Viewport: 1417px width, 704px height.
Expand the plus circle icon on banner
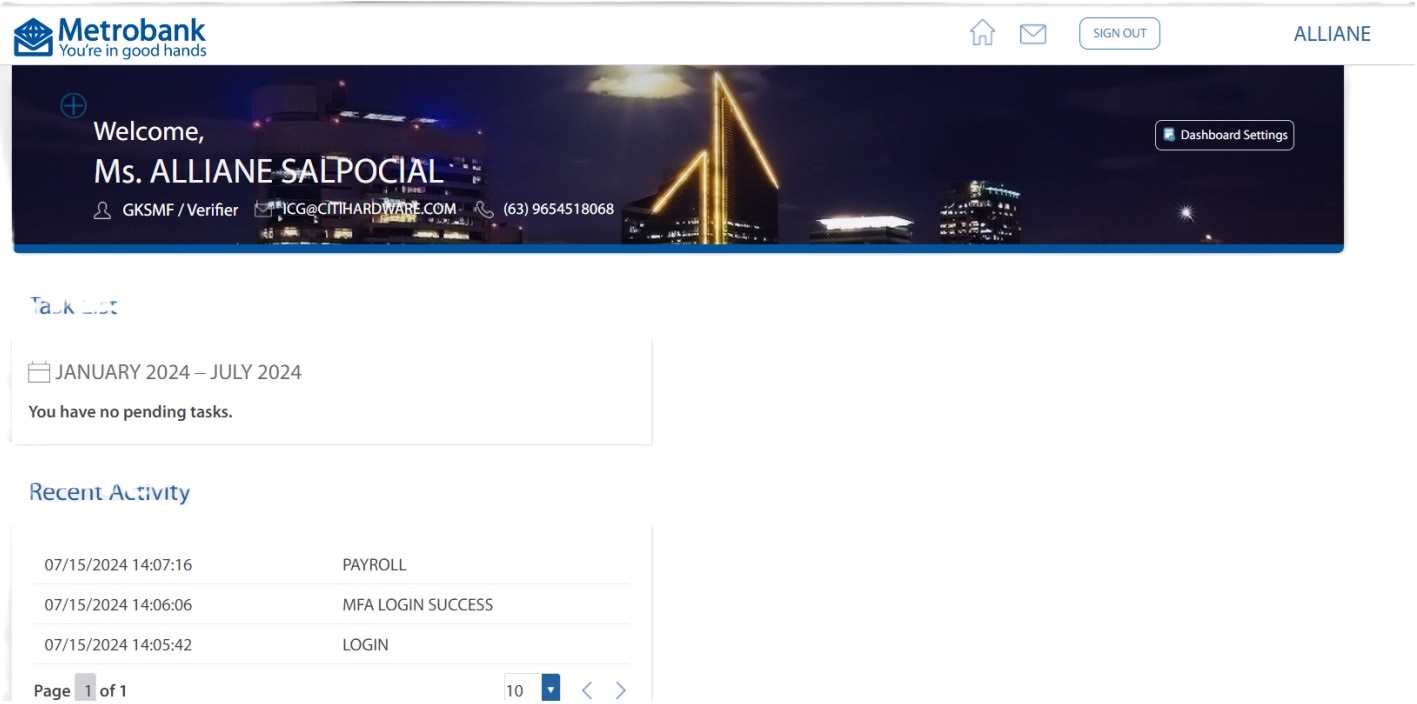click(x=74, y=105)
